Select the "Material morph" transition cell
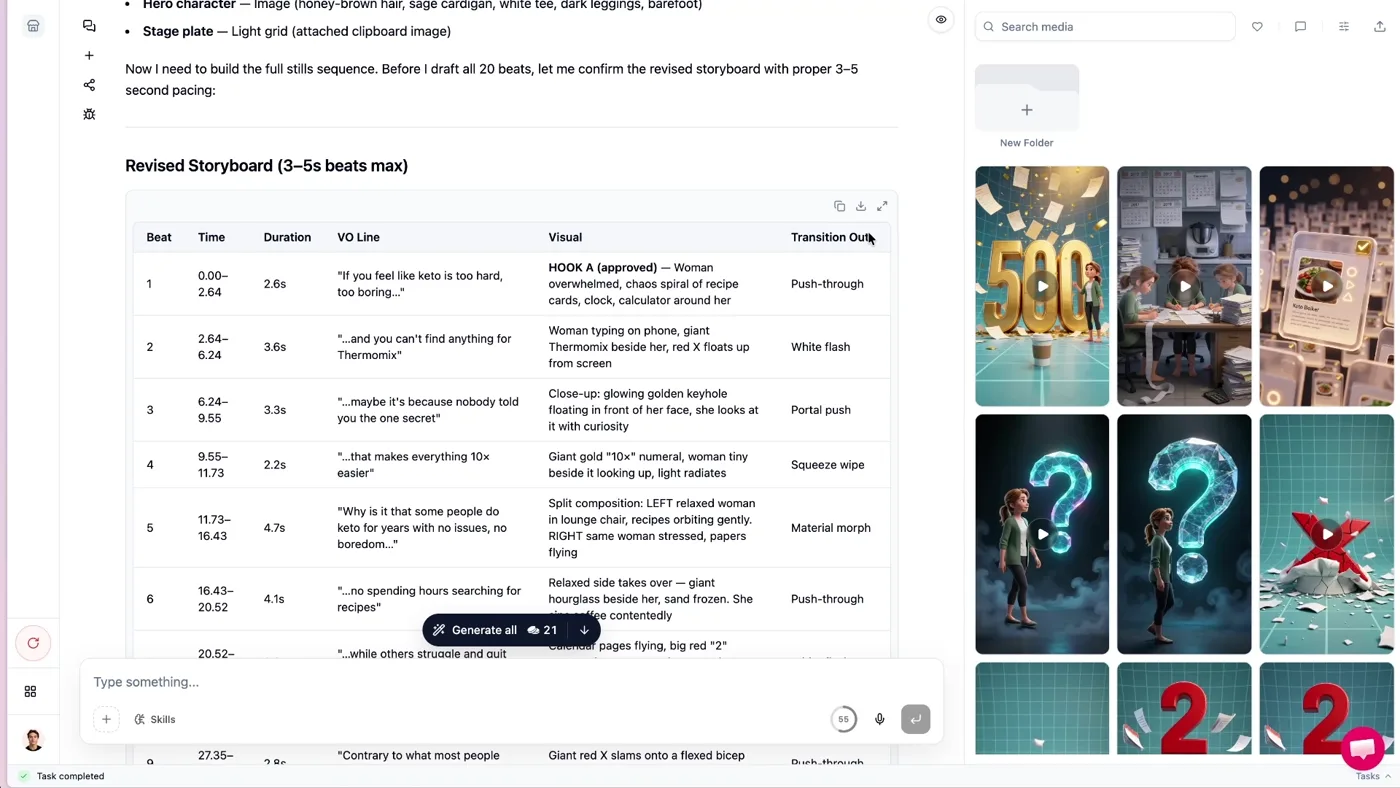 tap(830, 528)
